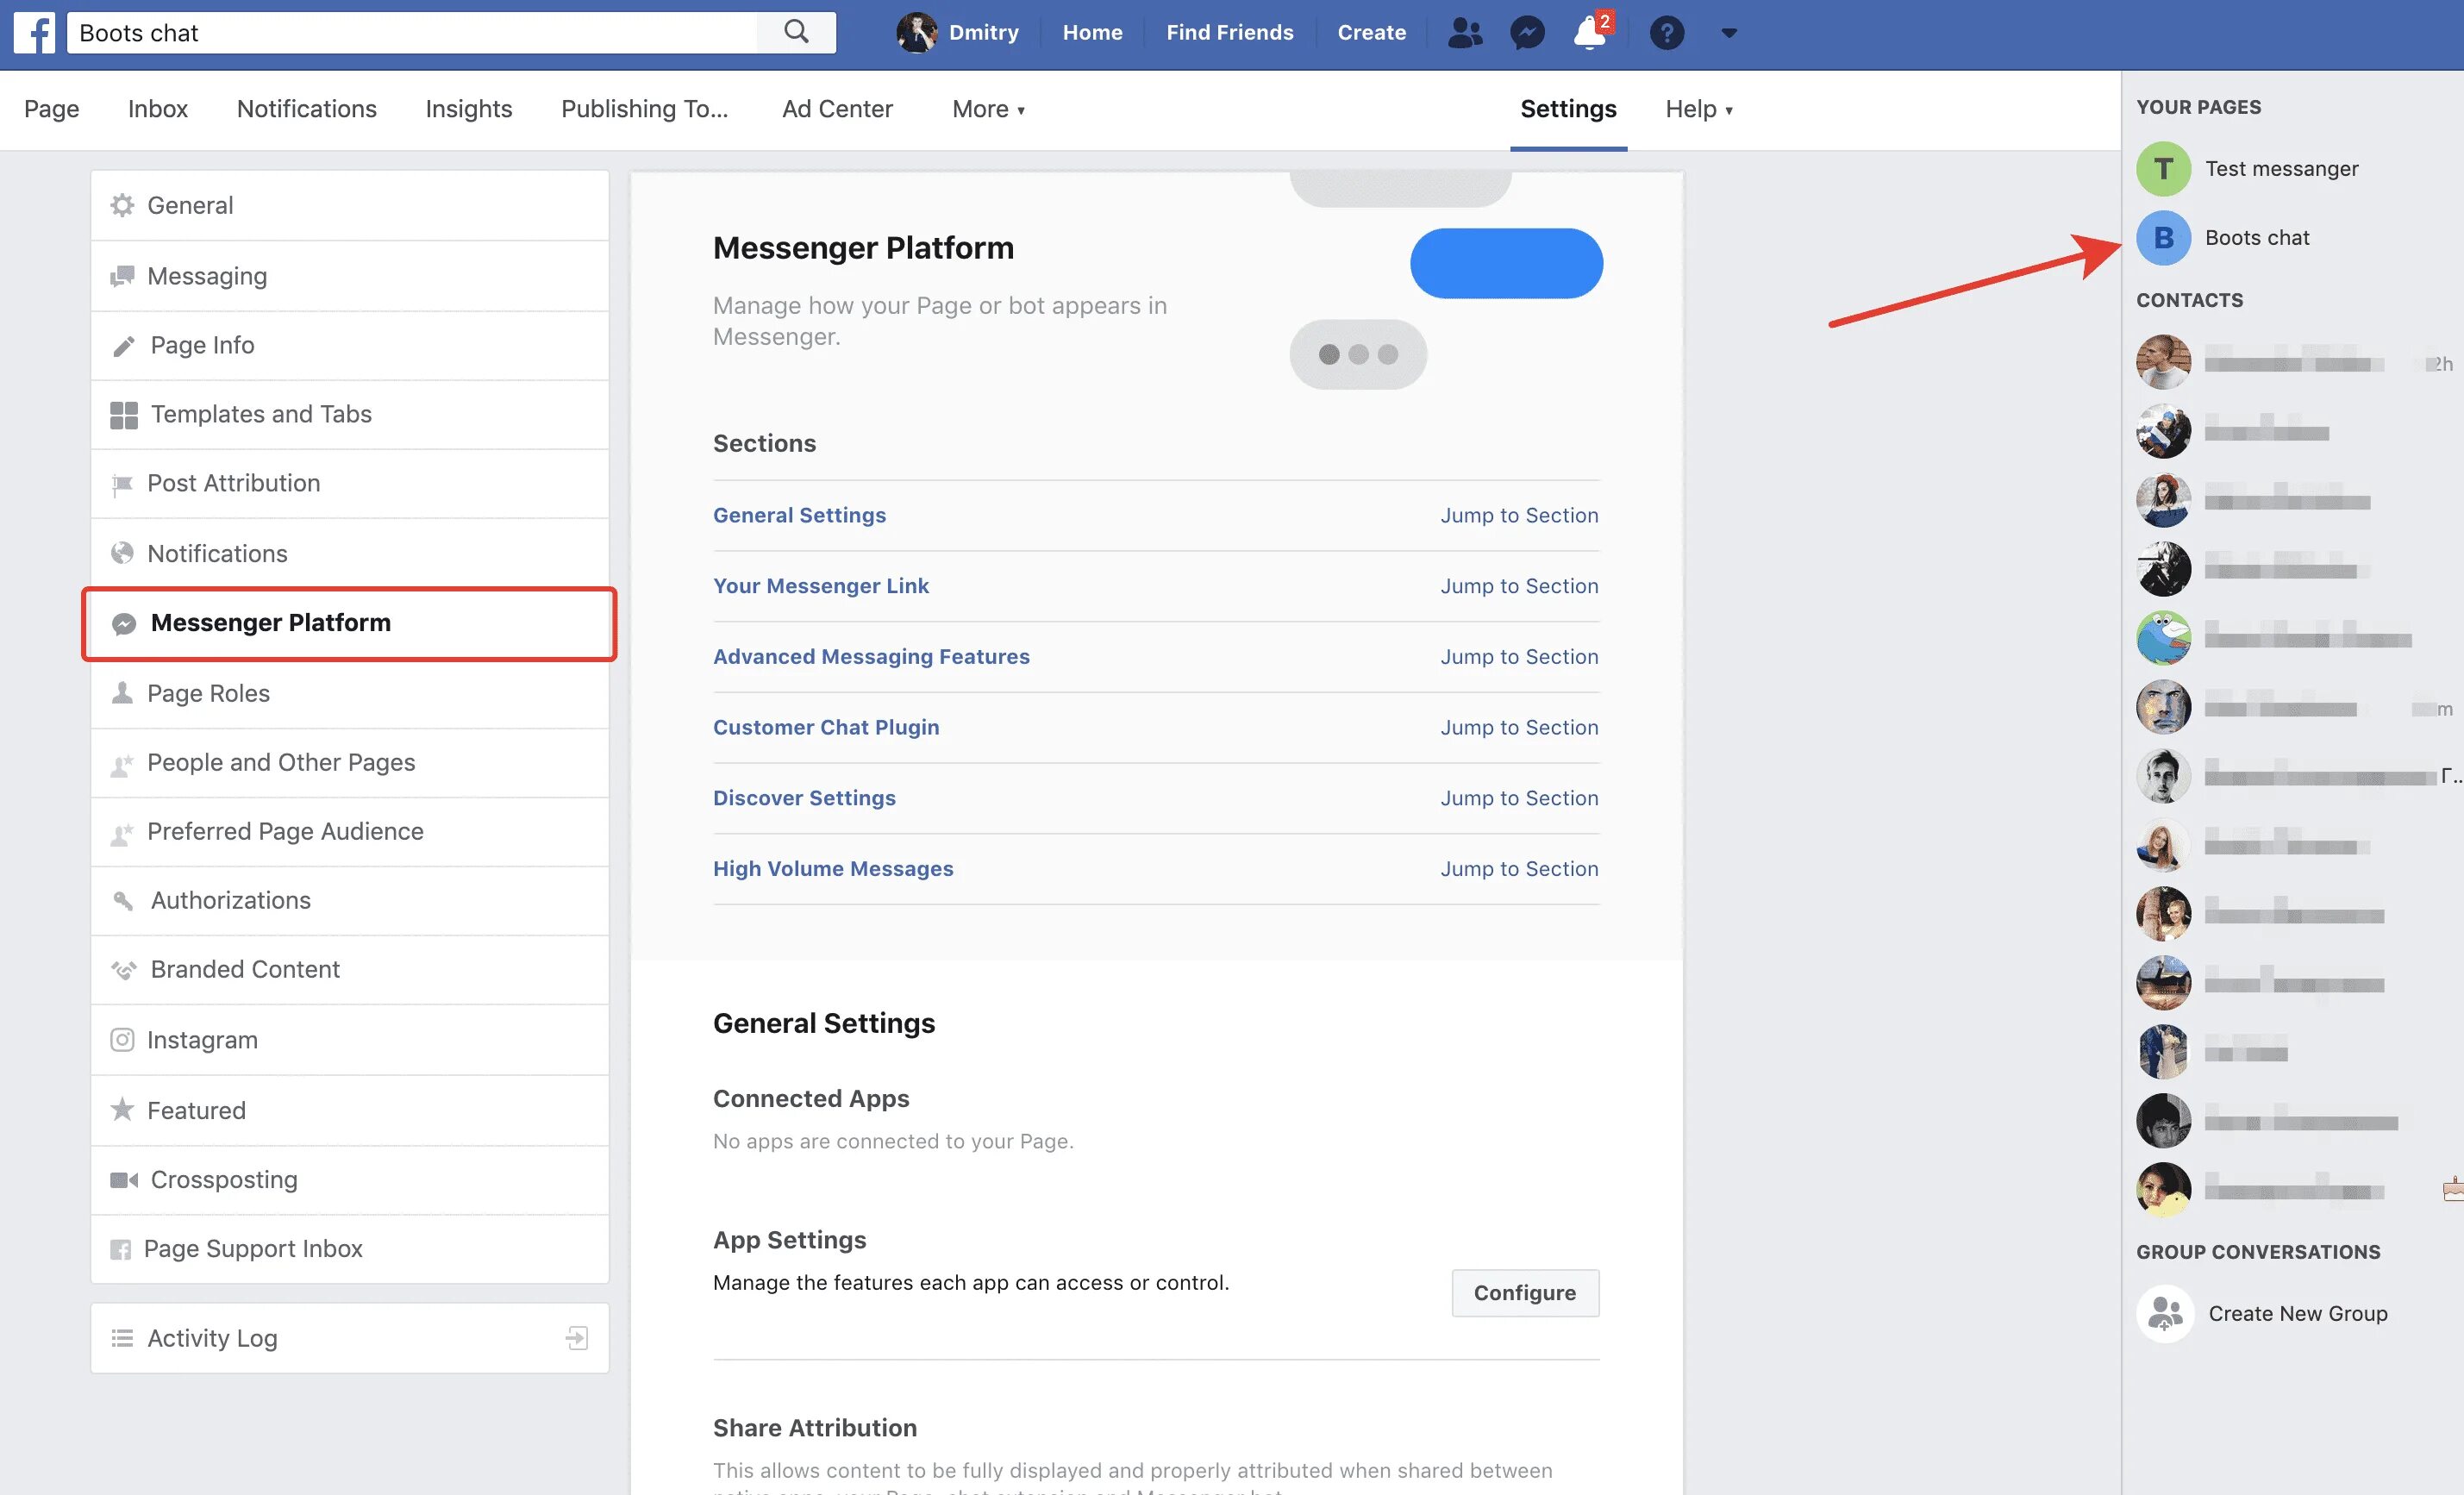This screenshot has width=2464, height=1495.
Task: Open the Ad Center tab
Action: [837, 109]
